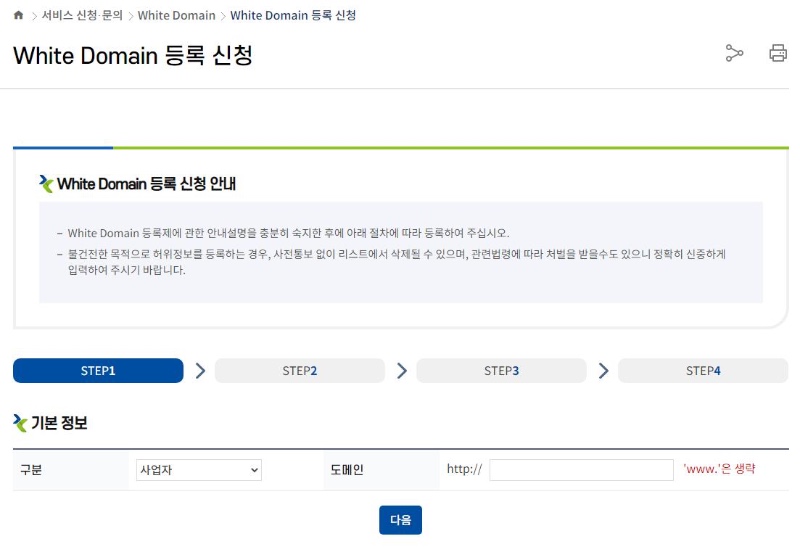Click the arrow between STEP1 and STEP2
Viewport: 800px width, 552px height.
(200, 371)
